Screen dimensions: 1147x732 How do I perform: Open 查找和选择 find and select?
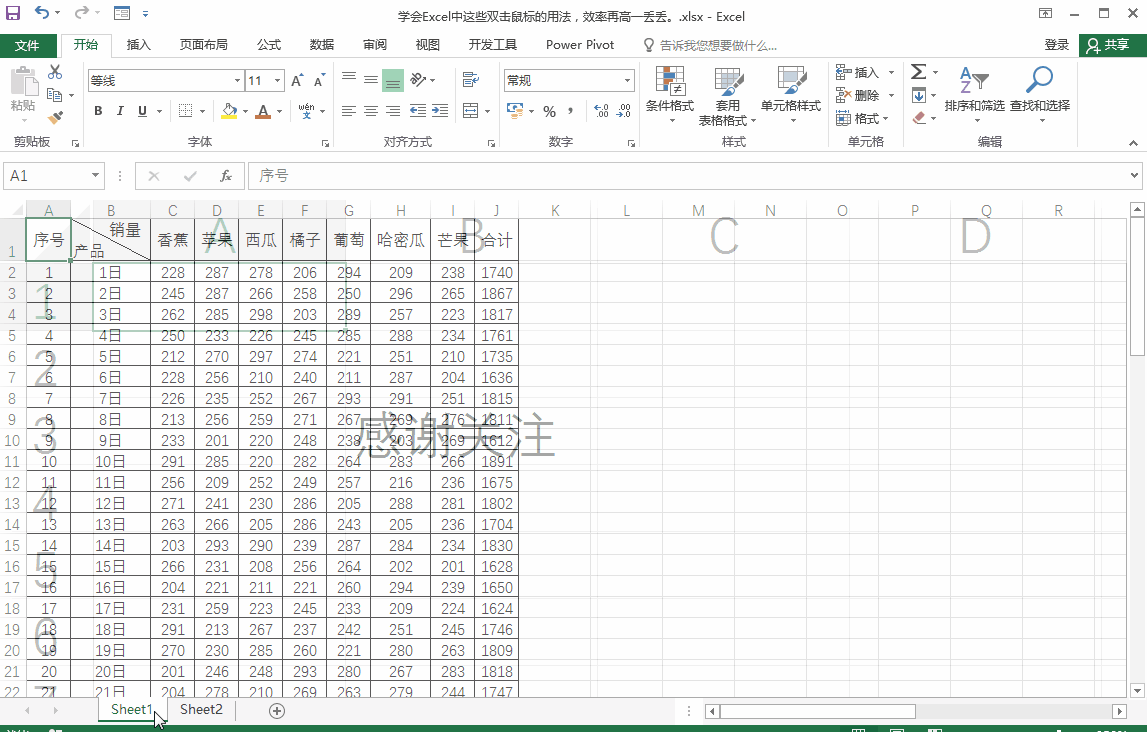(1039, 94)
